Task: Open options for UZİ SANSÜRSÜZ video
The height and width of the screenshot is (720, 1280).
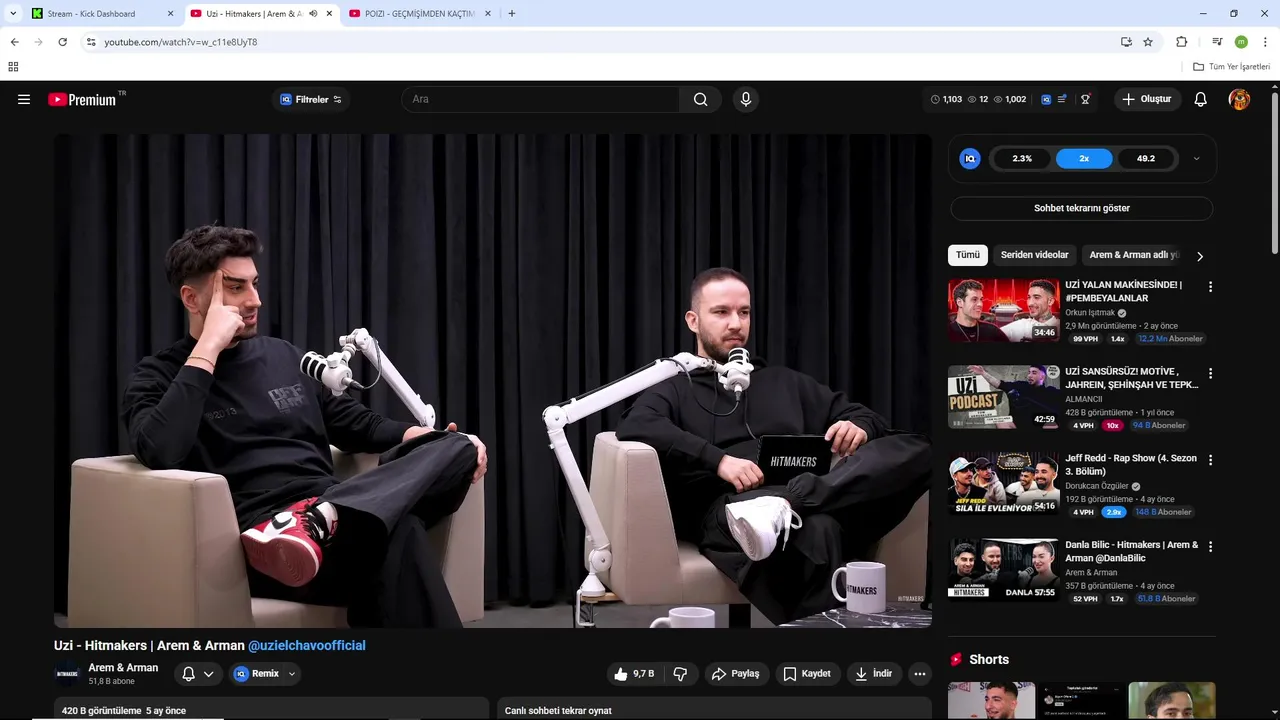Action: 1210,374
